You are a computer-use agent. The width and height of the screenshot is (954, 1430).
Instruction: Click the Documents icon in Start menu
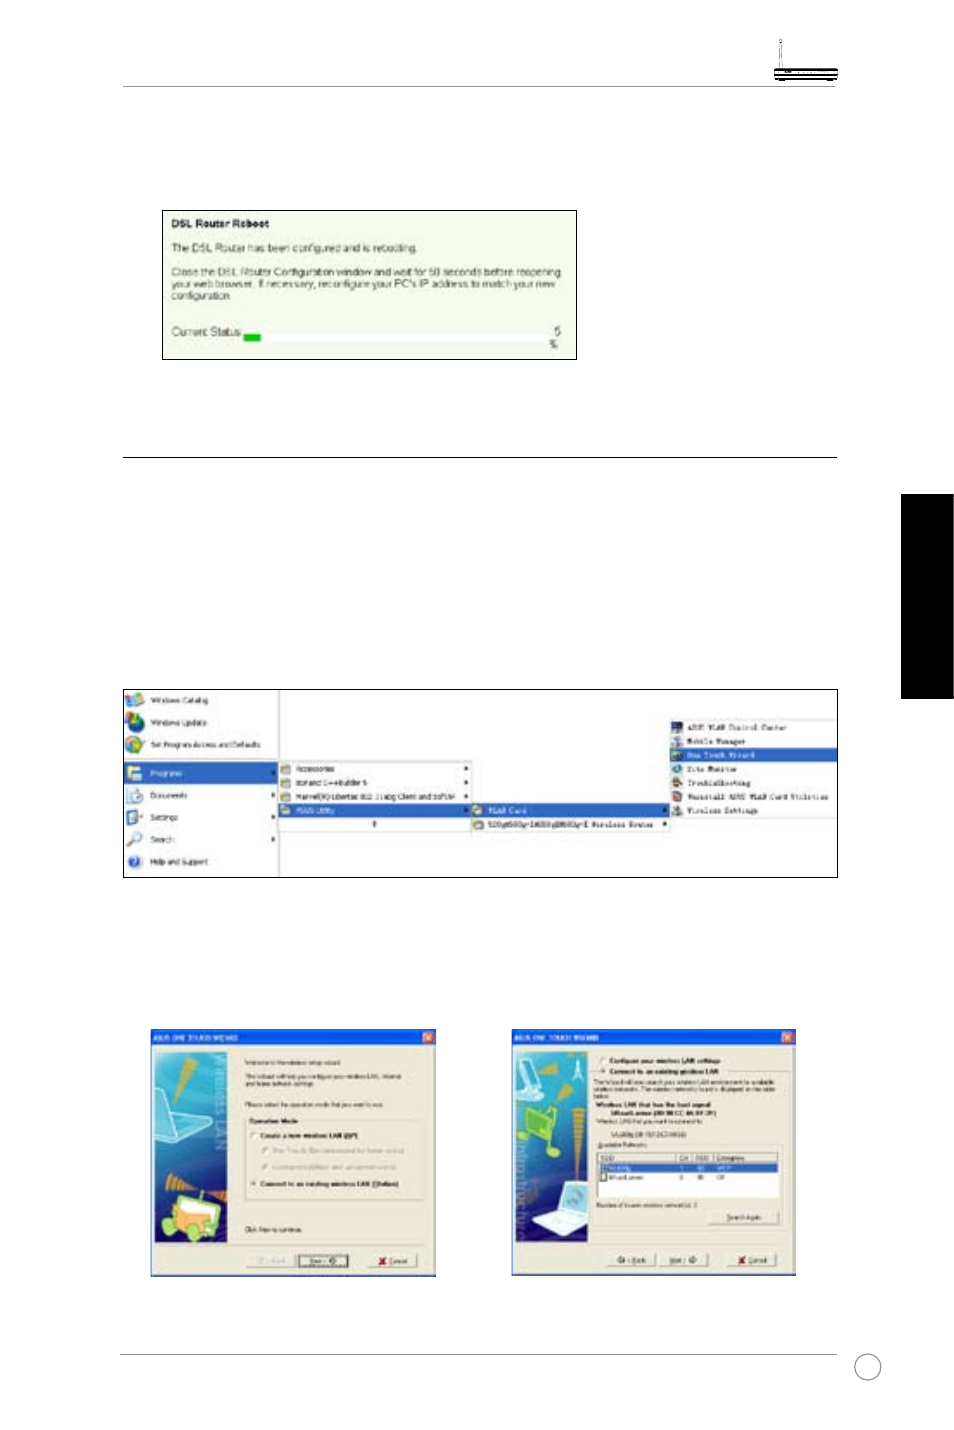click(x=135, y=796)
